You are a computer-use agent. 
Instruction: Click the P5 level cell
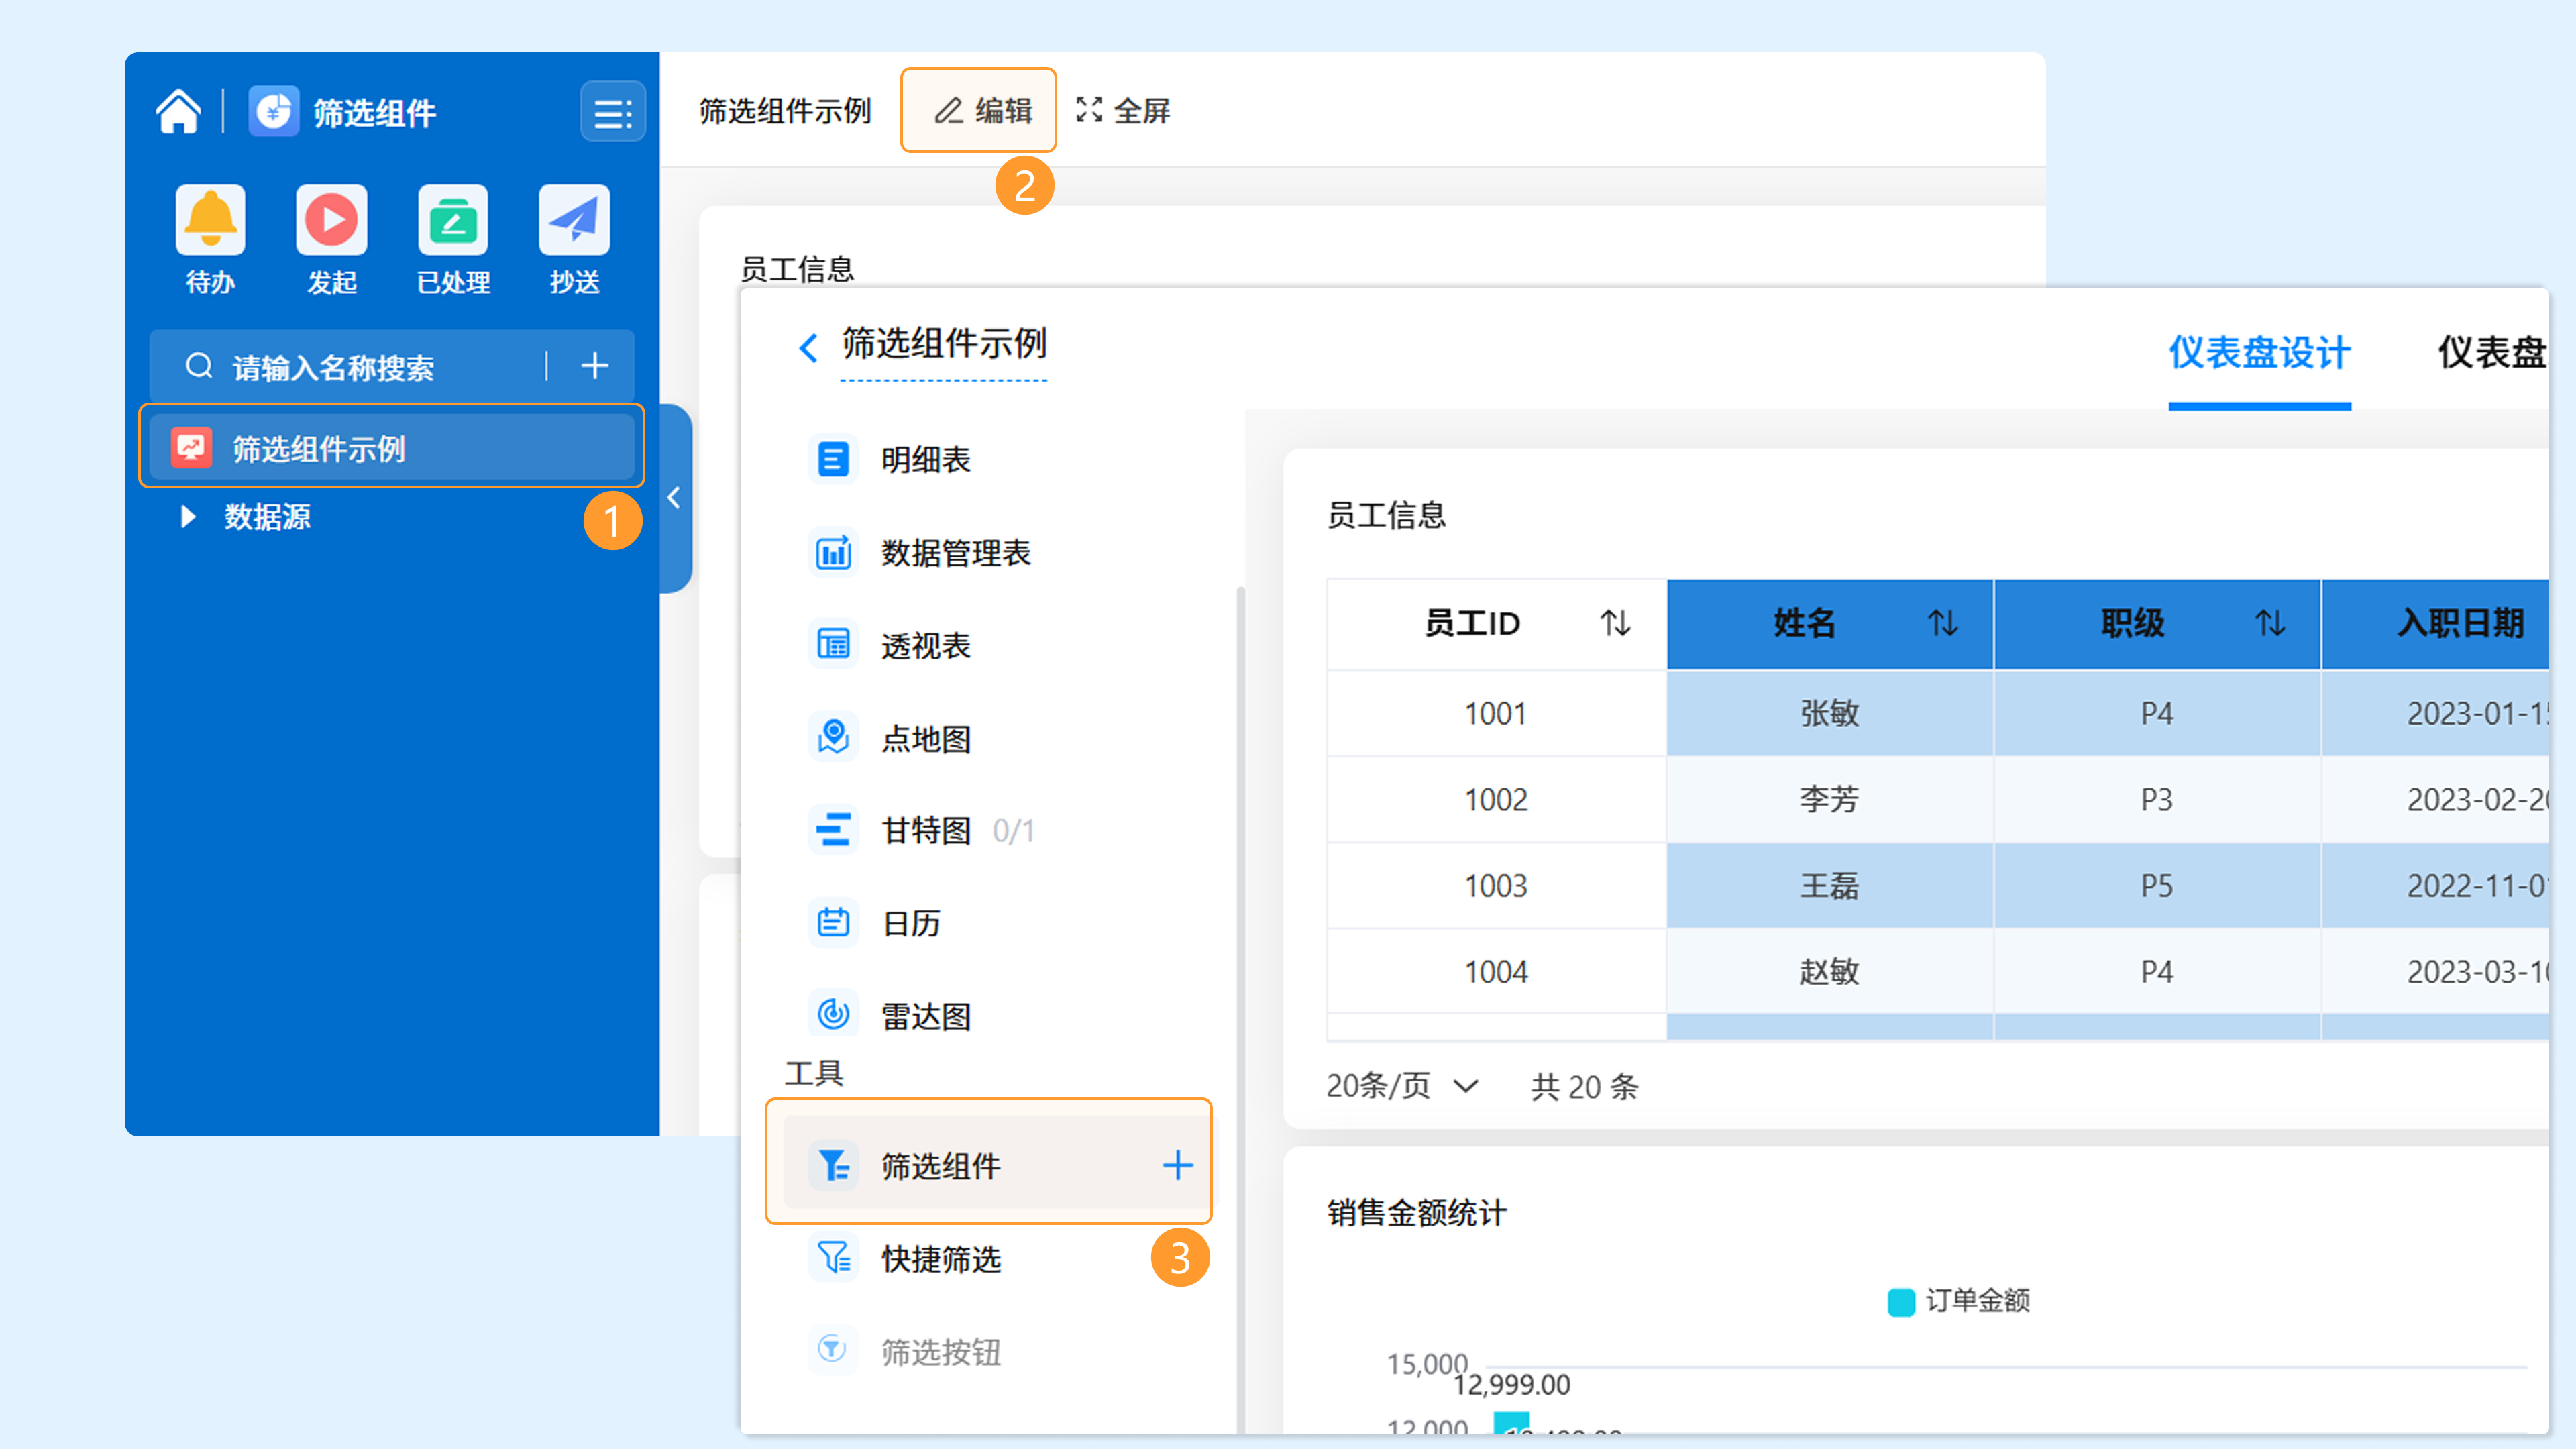click(2157, 885)
